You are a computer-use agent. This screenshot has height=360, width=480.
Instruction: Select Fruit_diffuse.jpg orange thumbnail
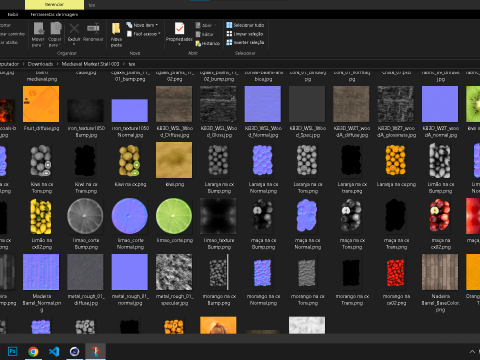41,104
